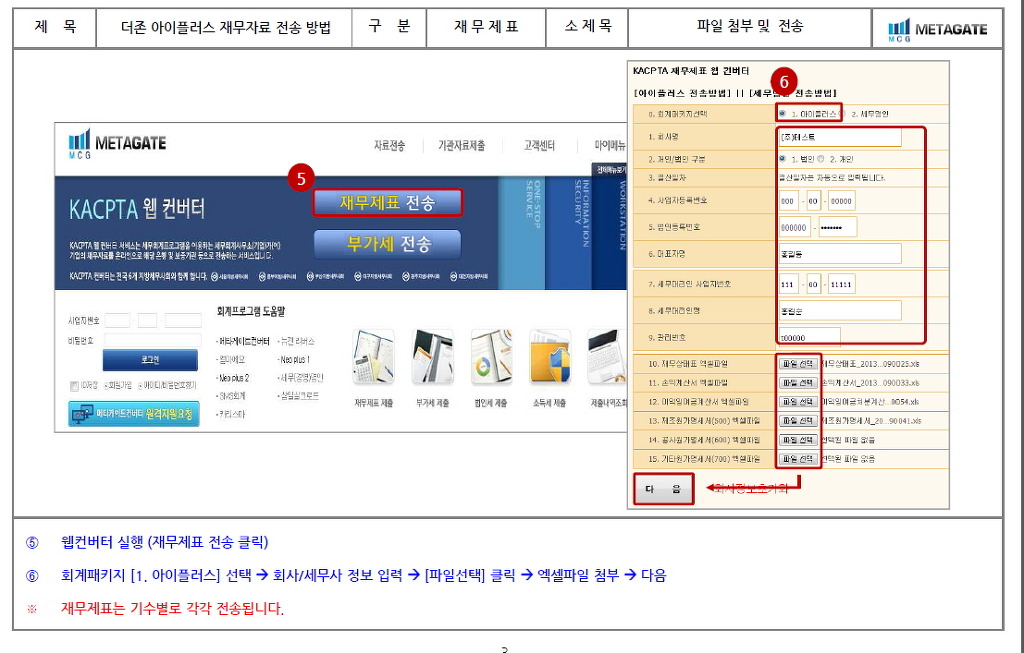The image size is (1024, 653).
Task: Click 파일 선택 for 재무상태표 엑셀파일
Action: [798, 364]
